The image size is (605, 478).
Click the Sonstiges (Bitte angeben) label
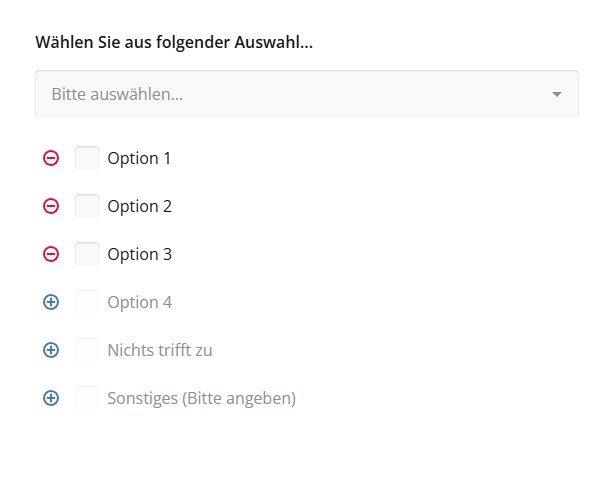point(201,398)
